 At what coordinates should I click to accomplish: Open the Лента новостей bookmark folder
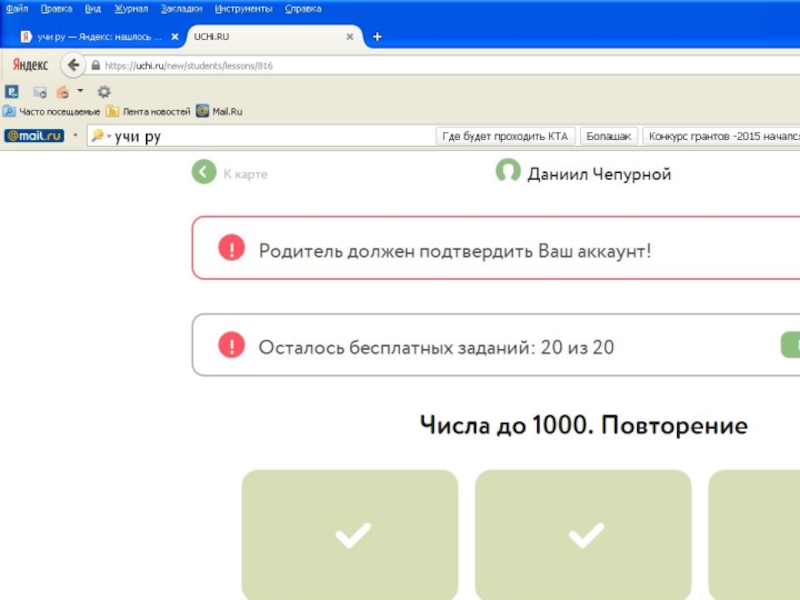click(x=148, y=111)
